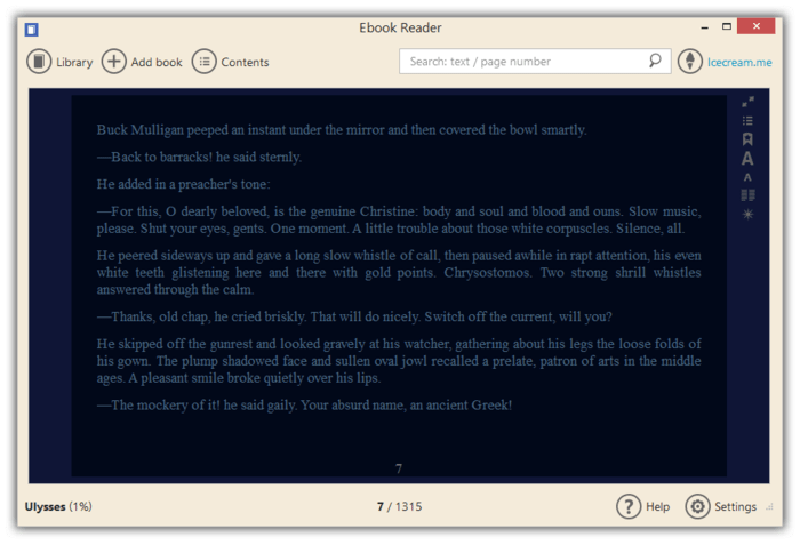Click the window resize grip beside Settings
This screenshot has width=800, height=544.
[770, 507]
